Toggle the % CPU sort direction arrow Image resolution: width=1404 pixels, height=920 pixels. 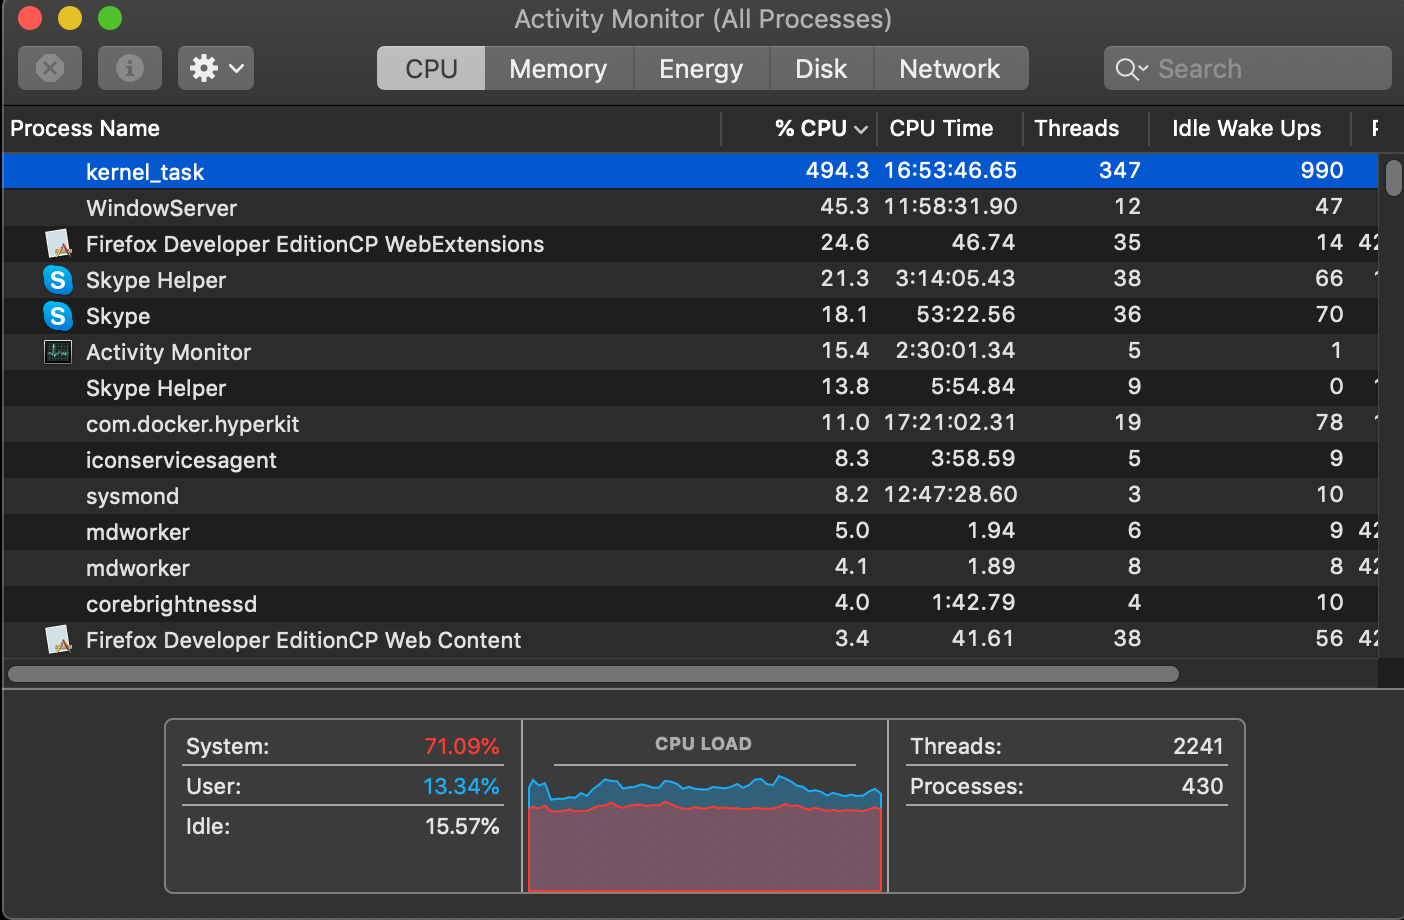[862, 128]
